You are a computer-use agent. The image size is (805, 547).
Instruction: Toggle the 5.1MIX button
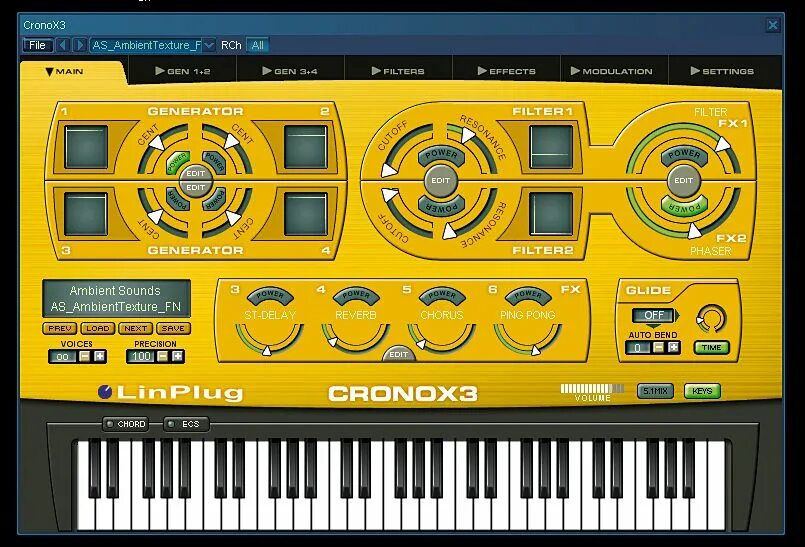click(x=656, y=391)
